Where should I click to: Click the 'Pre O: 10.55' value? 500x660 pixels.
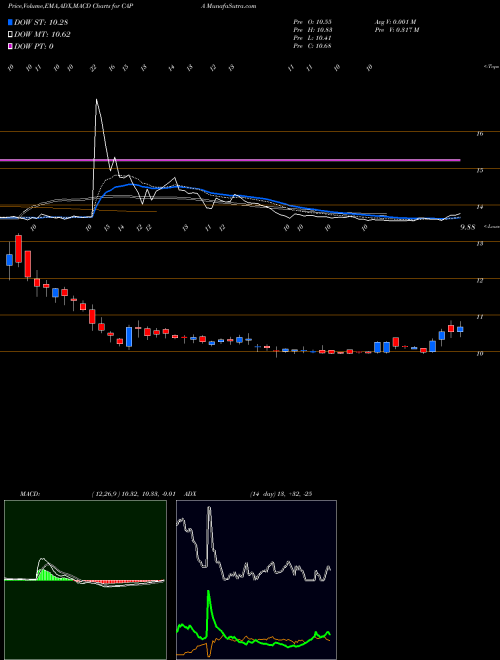(x=313, y=22)
